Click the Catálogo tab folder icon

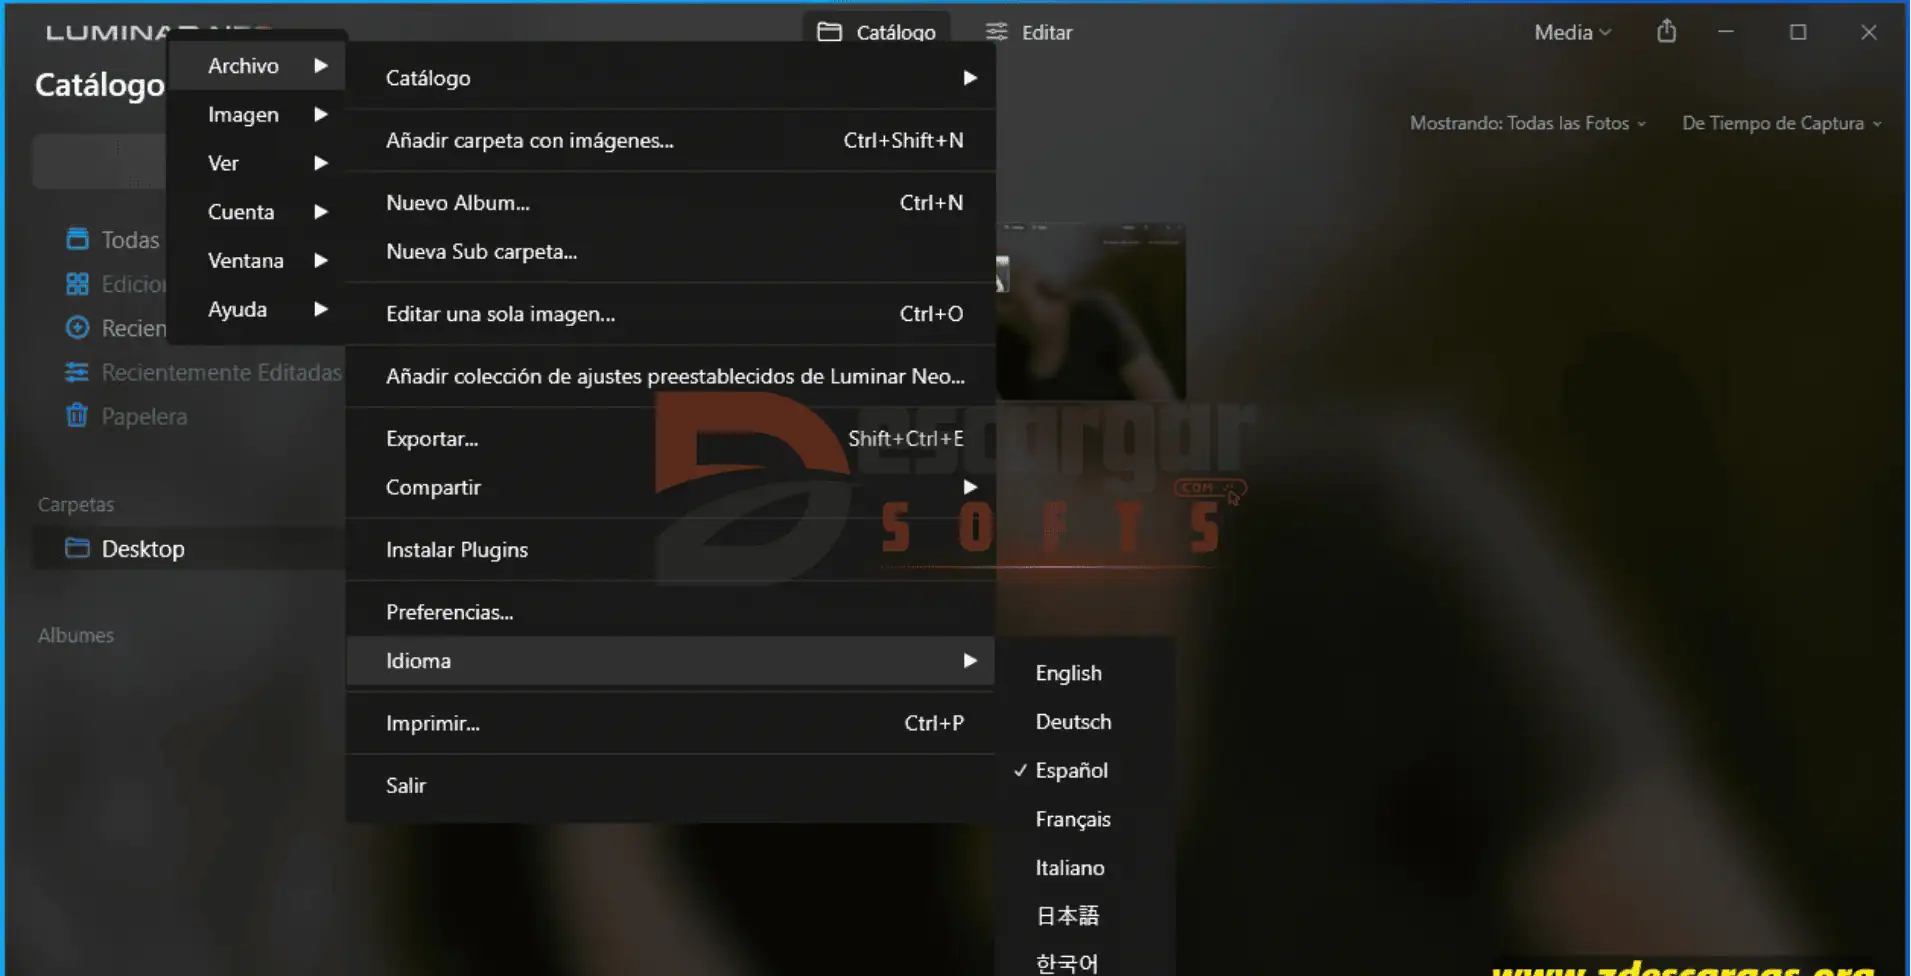pyautogui.click(x=829, y=32)
